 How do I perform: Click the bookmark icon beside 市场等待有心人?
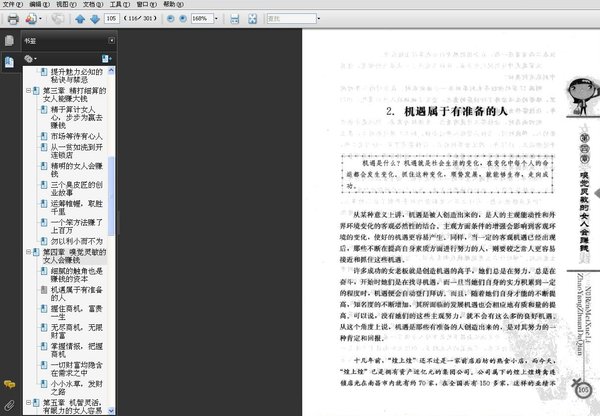(x=44, y=136)
